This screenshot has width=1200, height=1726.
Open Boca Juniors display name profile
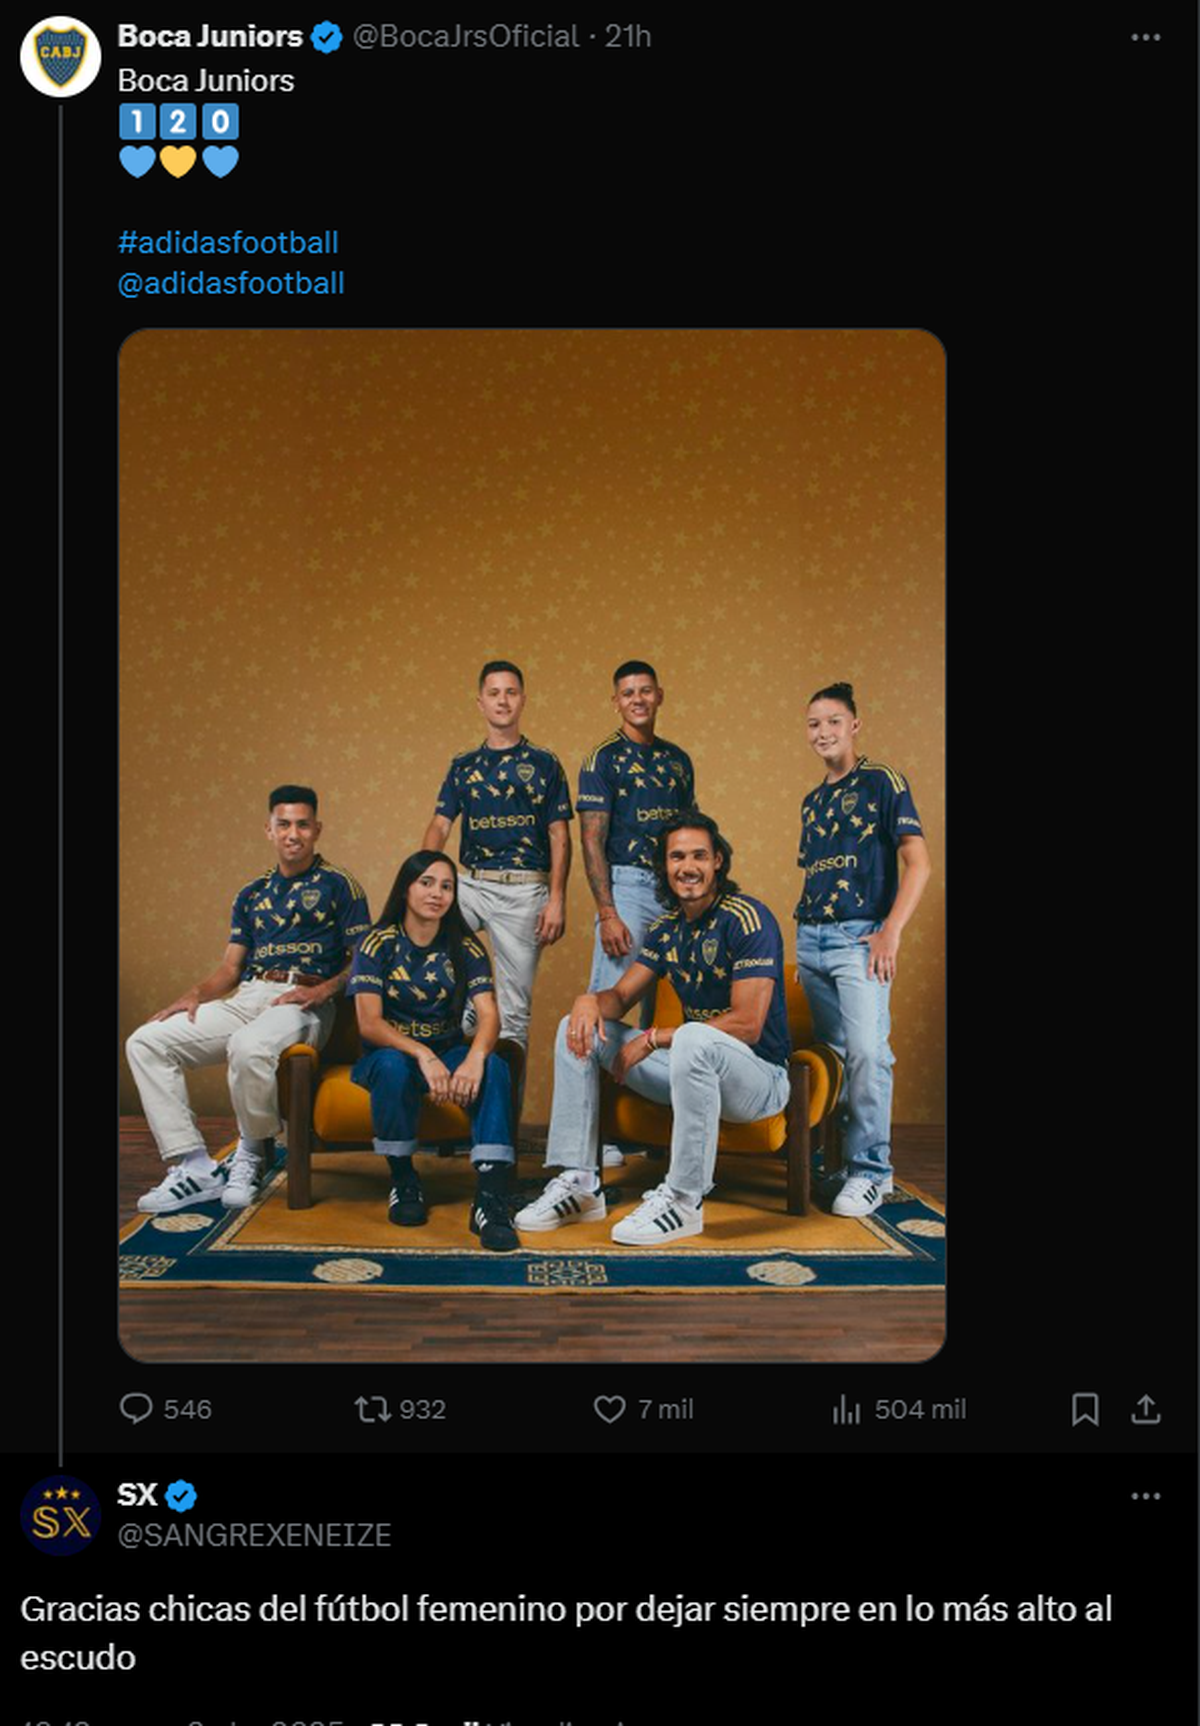210,37
